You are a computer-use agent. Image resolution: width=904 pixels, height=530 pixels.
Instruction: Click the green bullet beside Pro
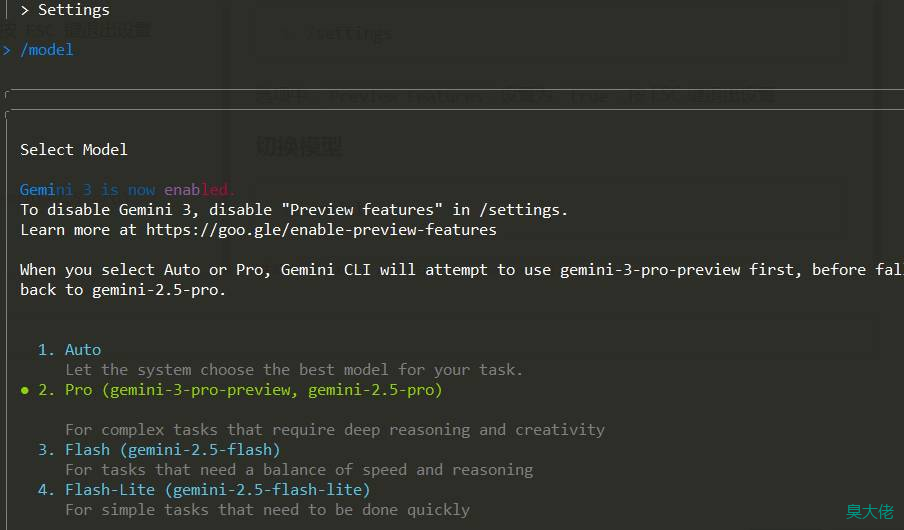(25, 390)
